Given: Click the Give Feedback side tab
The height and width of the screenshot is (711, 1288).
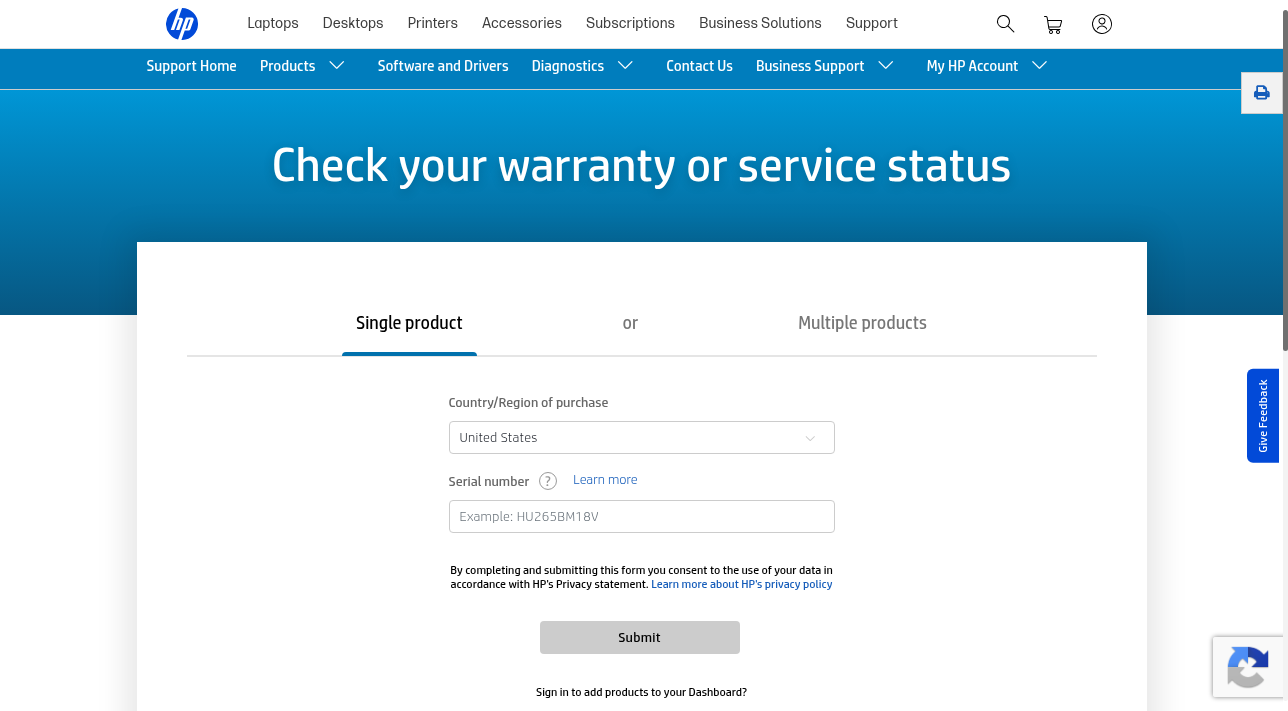Looking at the screenshot, I should (x=1263, y=416).
